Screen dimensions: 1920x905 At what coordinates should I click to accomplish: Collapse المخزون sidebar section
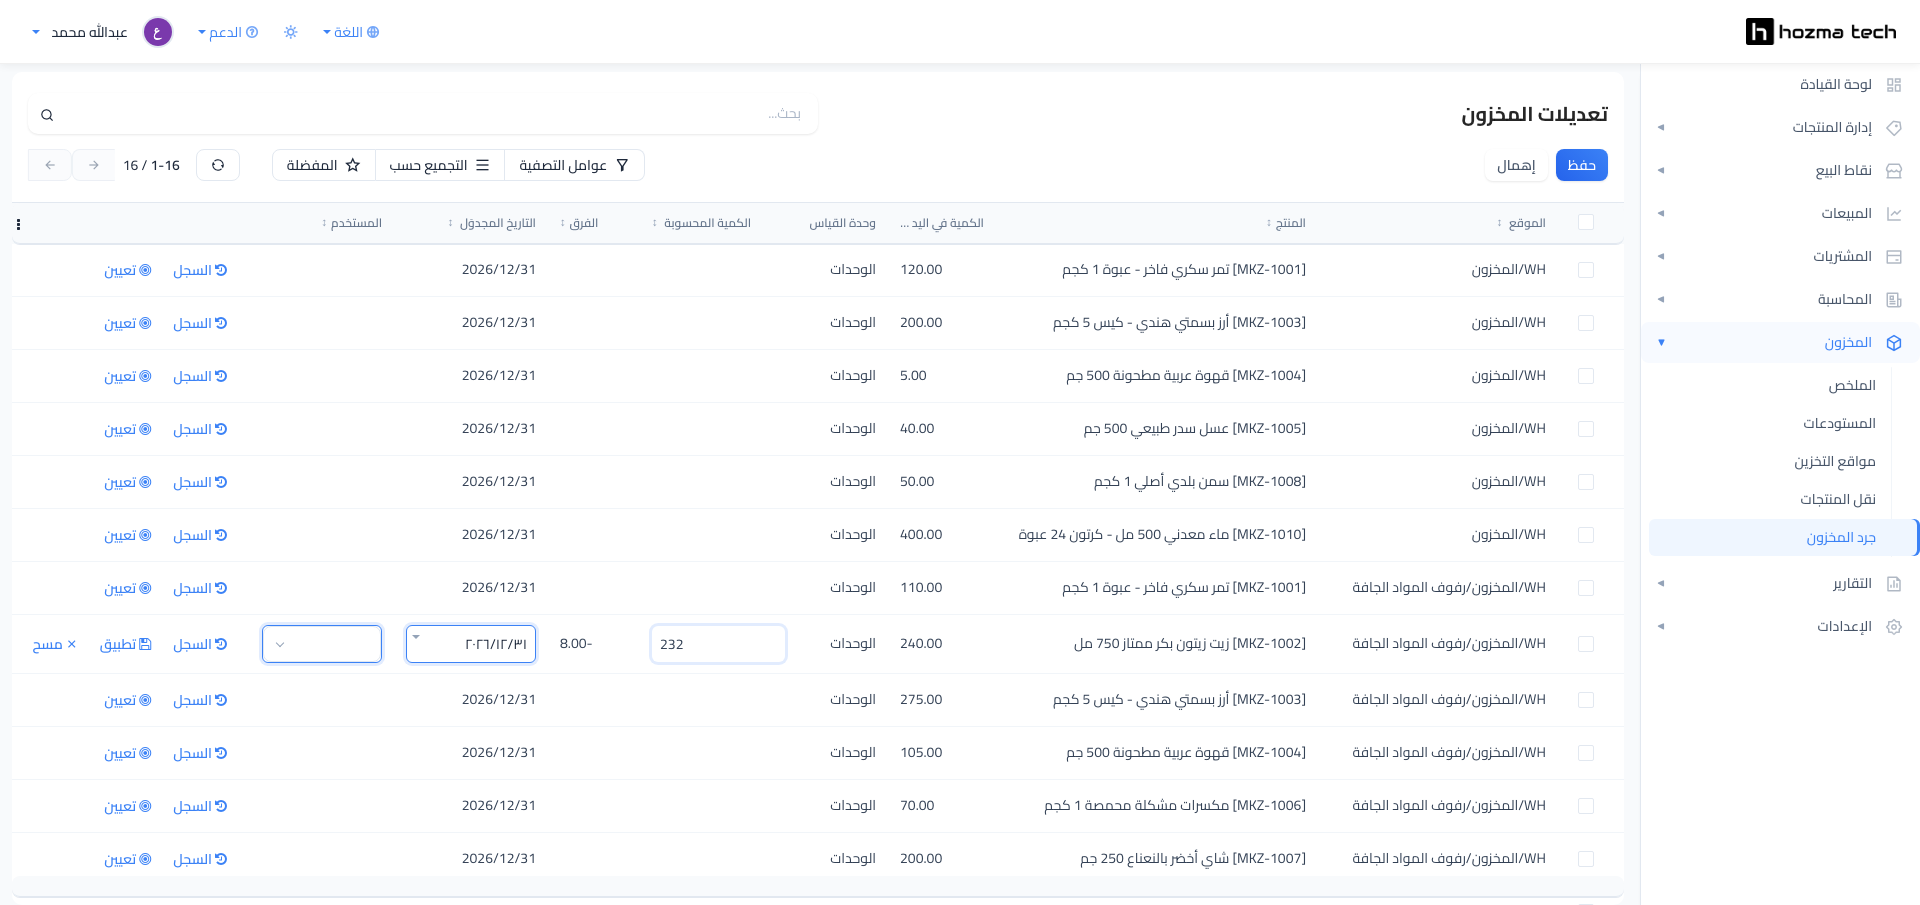click(1780, 343)
